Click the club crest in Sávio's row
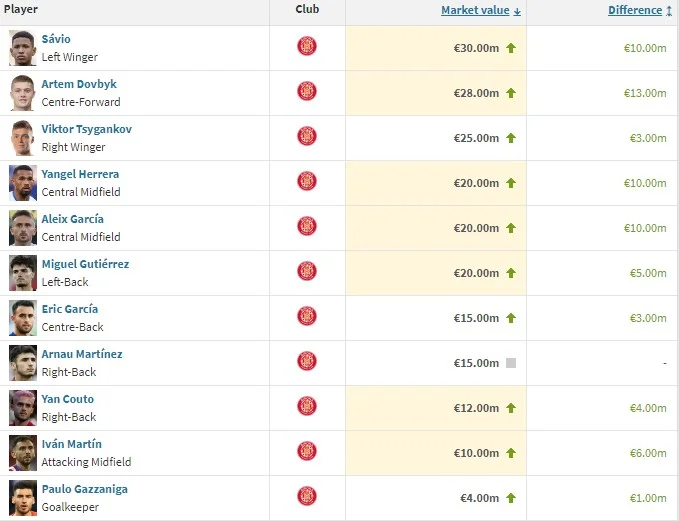Image resolution: width=679 pixels, height=521 pixels. click(x=307, y=47)
